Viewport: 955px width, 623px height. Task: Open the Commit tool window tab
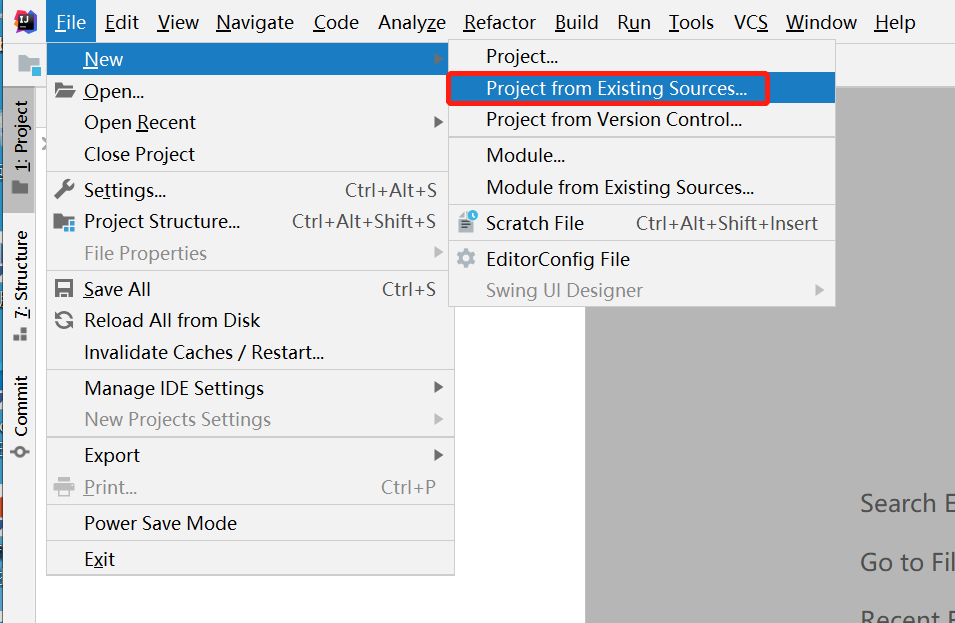click(21, 415)
